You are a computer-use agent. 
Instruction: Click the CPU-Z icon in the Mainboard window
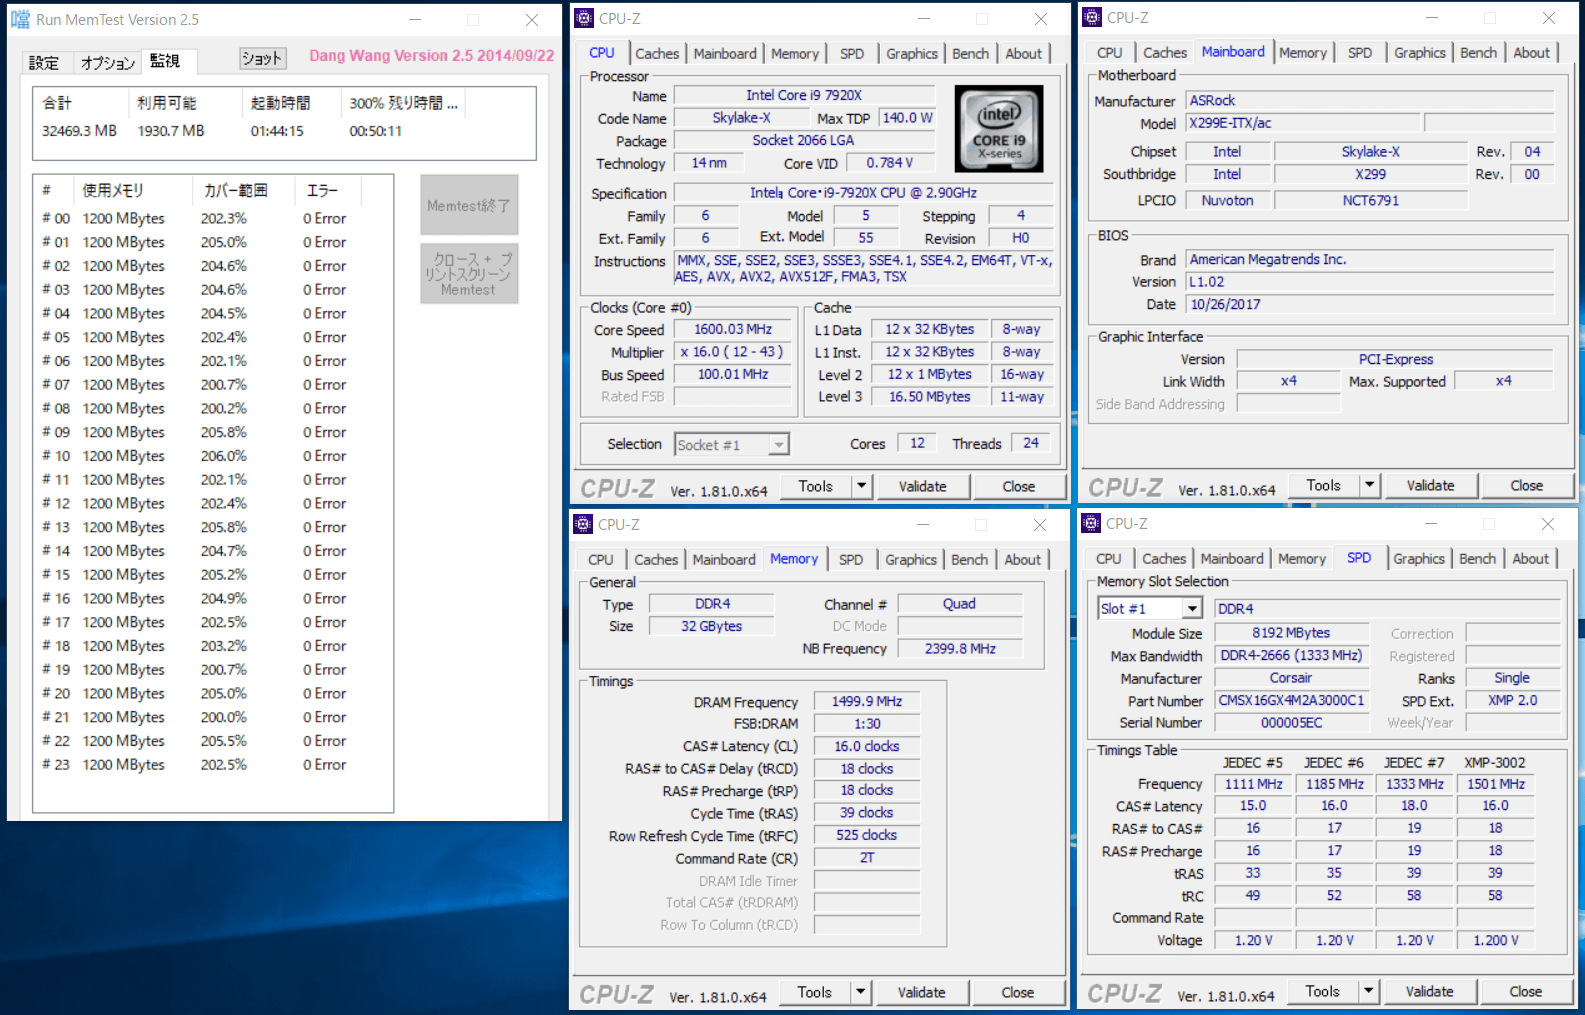(1092, 18)
